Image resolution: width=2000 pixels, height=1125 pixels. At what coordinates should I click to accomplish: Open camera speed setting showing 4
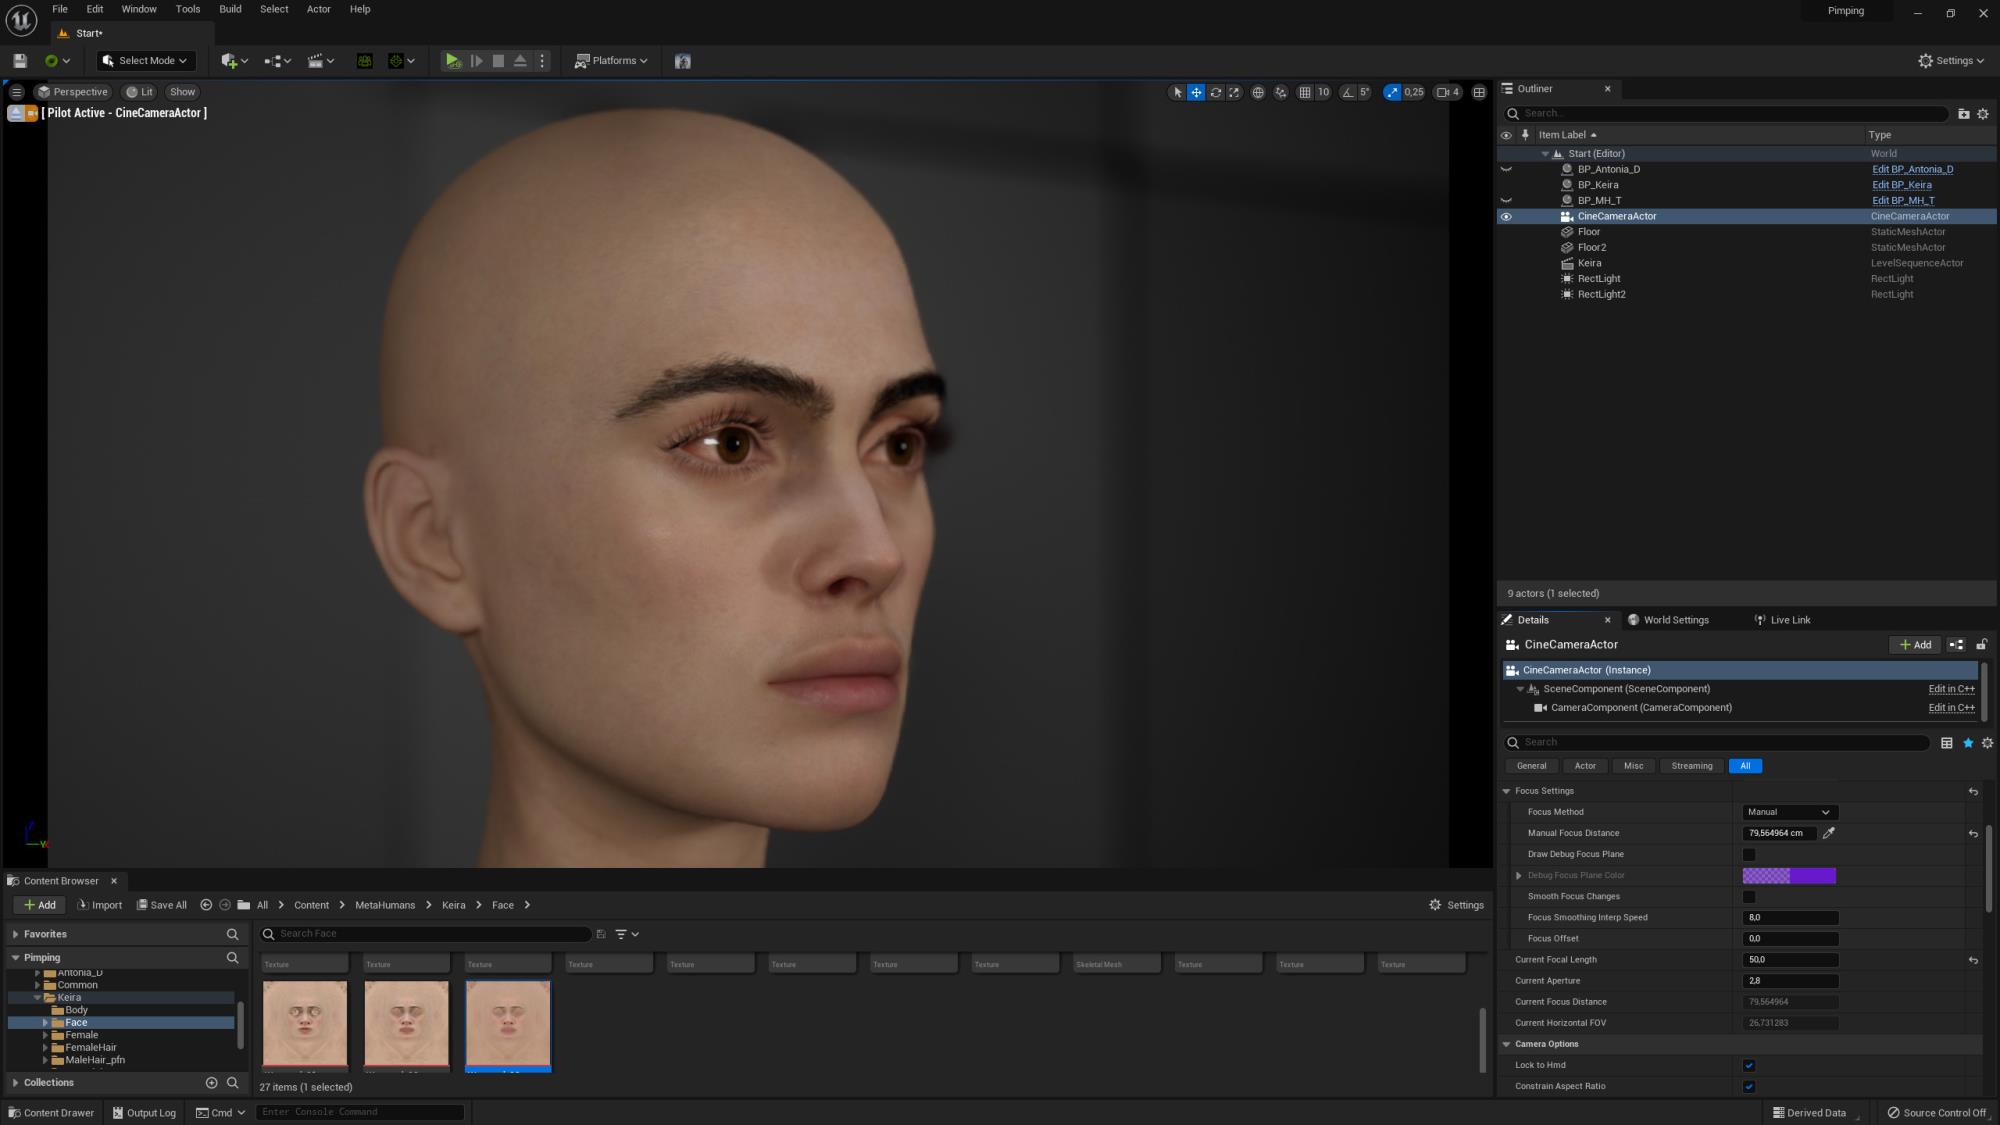pos(1448,92)
